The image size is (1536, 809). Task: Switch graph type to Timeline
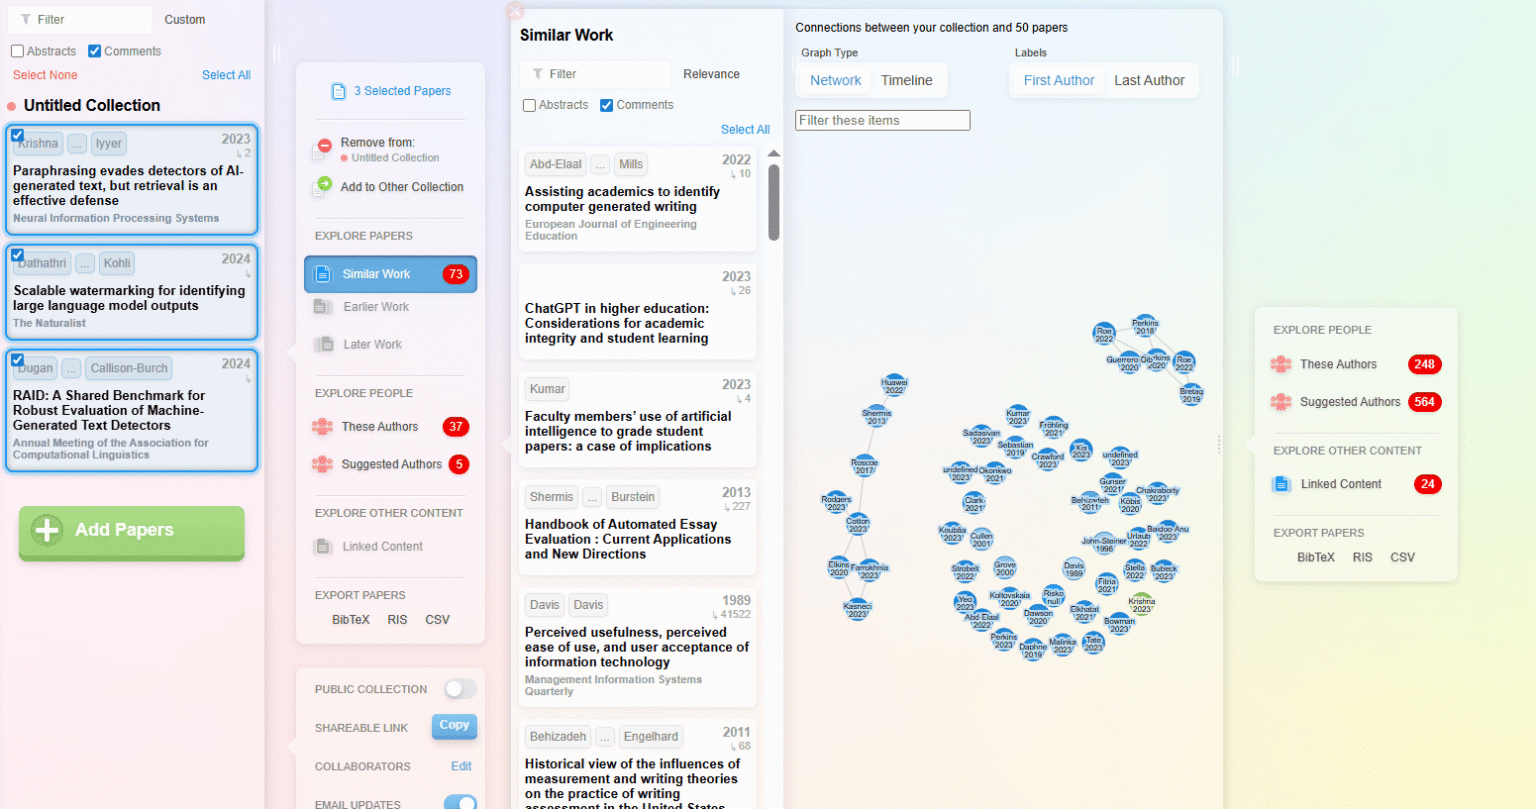tap(907, 80)
